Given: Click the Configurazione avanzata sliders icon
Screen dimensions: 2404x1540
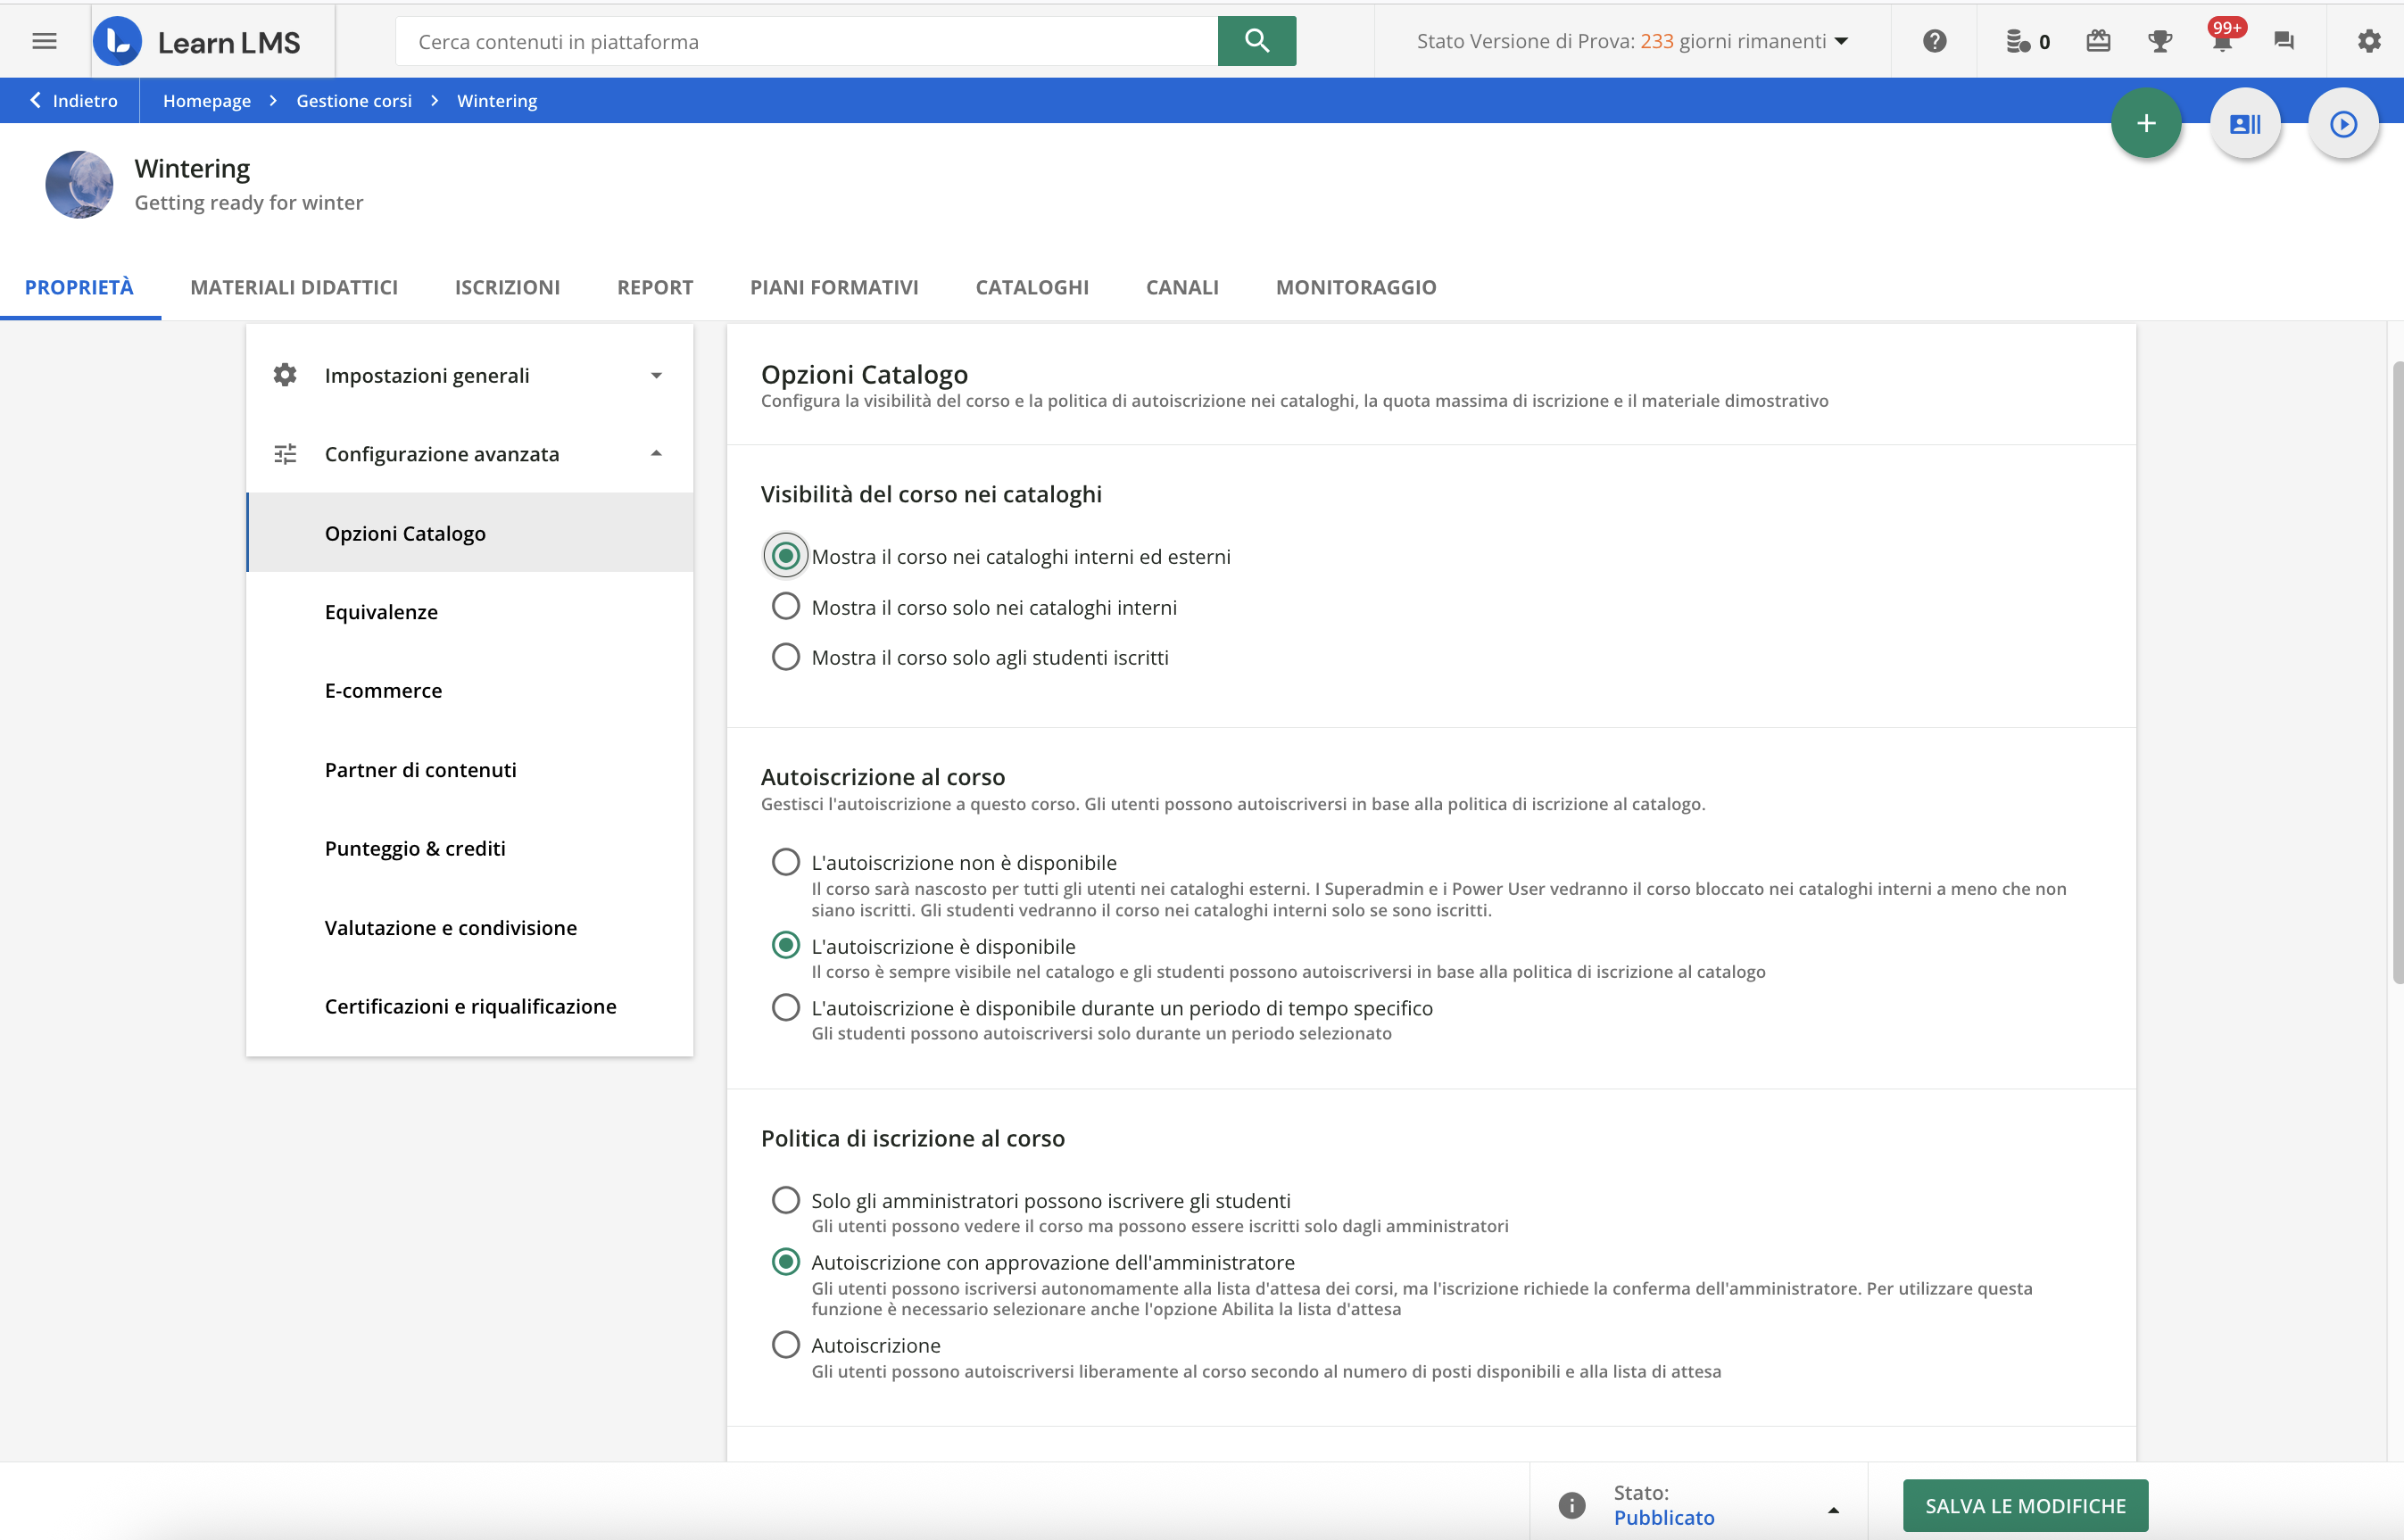Looking at the screenshot, I should pyautogui.click(x=285, y=454).
